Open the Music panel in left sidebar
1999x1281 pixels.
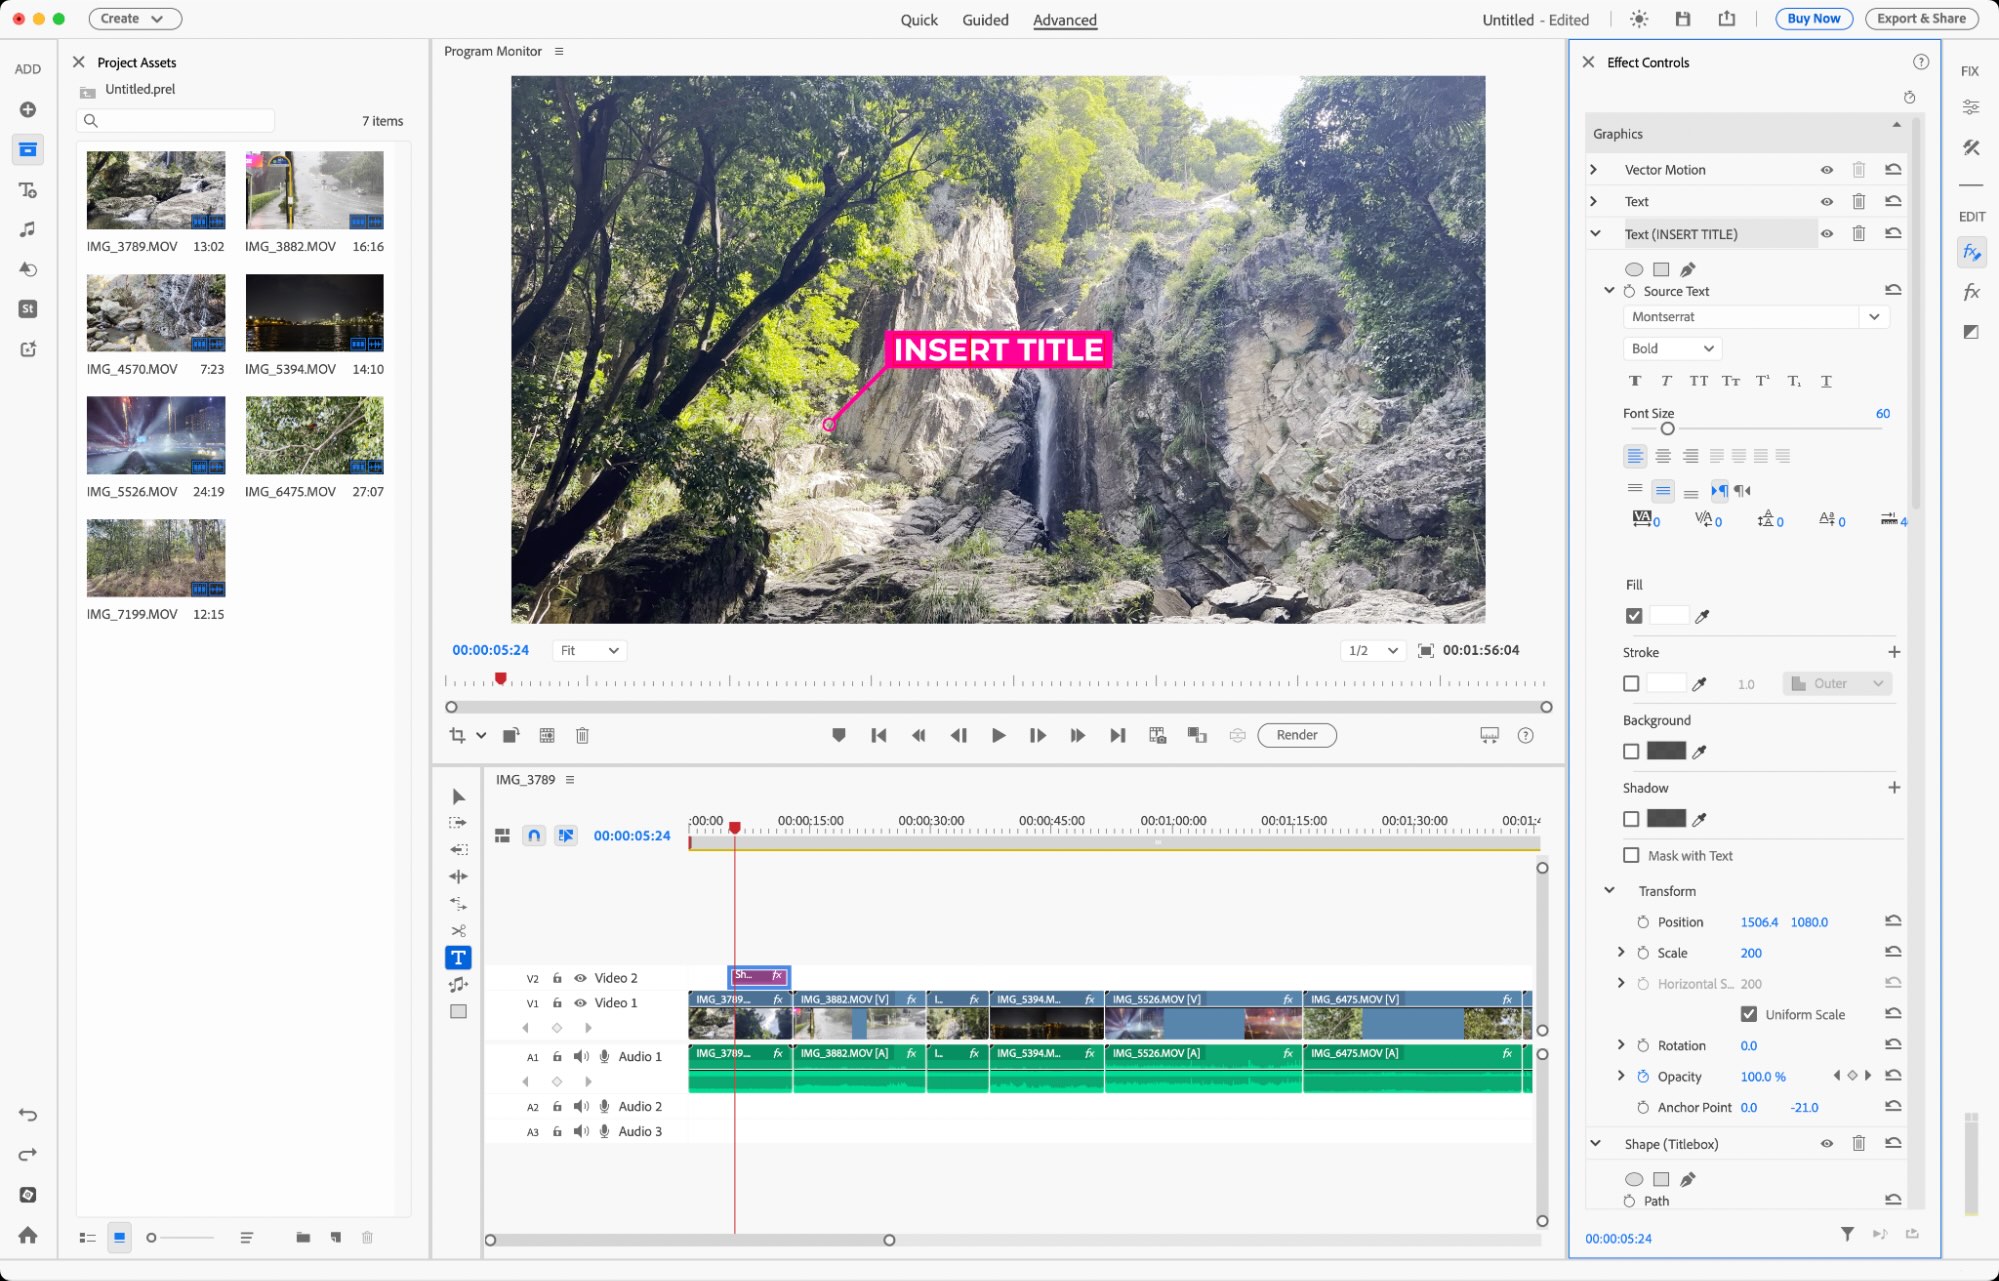tap(28, 229)
